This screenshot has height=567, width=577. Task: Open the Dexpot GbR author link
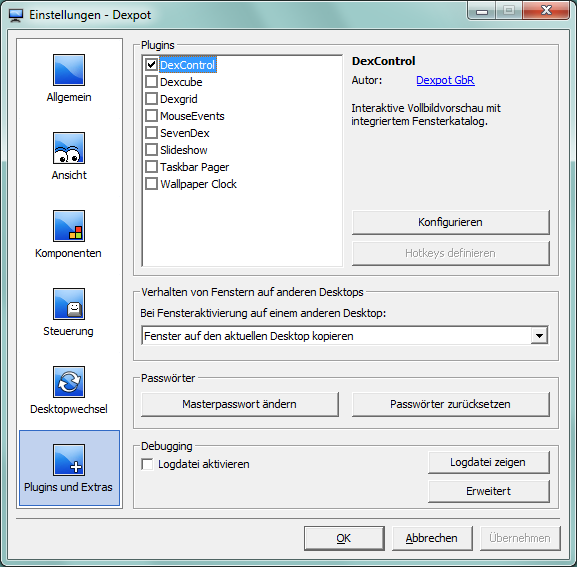[x=445, y=80]
